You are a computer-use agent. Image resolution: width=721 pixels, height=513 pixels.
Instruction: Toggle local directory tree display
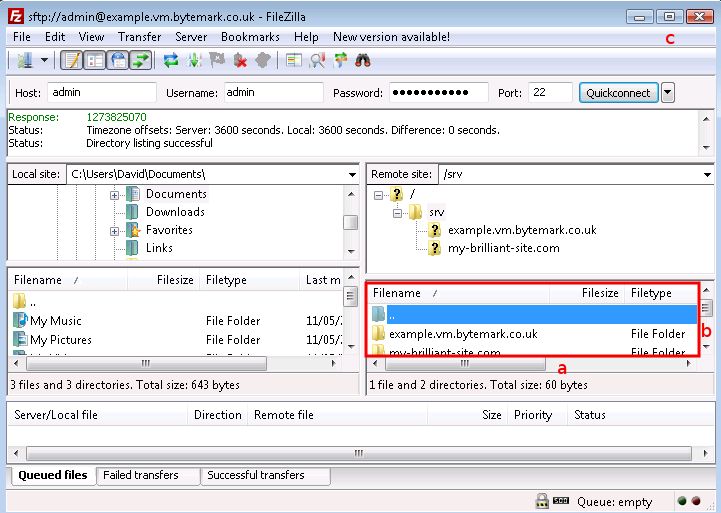[x=95, y=60]
